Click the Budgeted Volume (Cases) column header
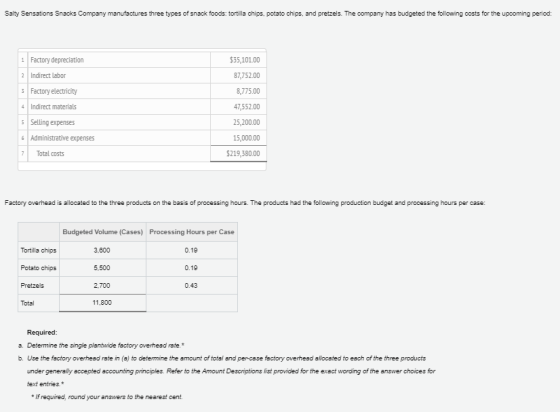This screenshot has width=560, height=412. coord(102,232)
